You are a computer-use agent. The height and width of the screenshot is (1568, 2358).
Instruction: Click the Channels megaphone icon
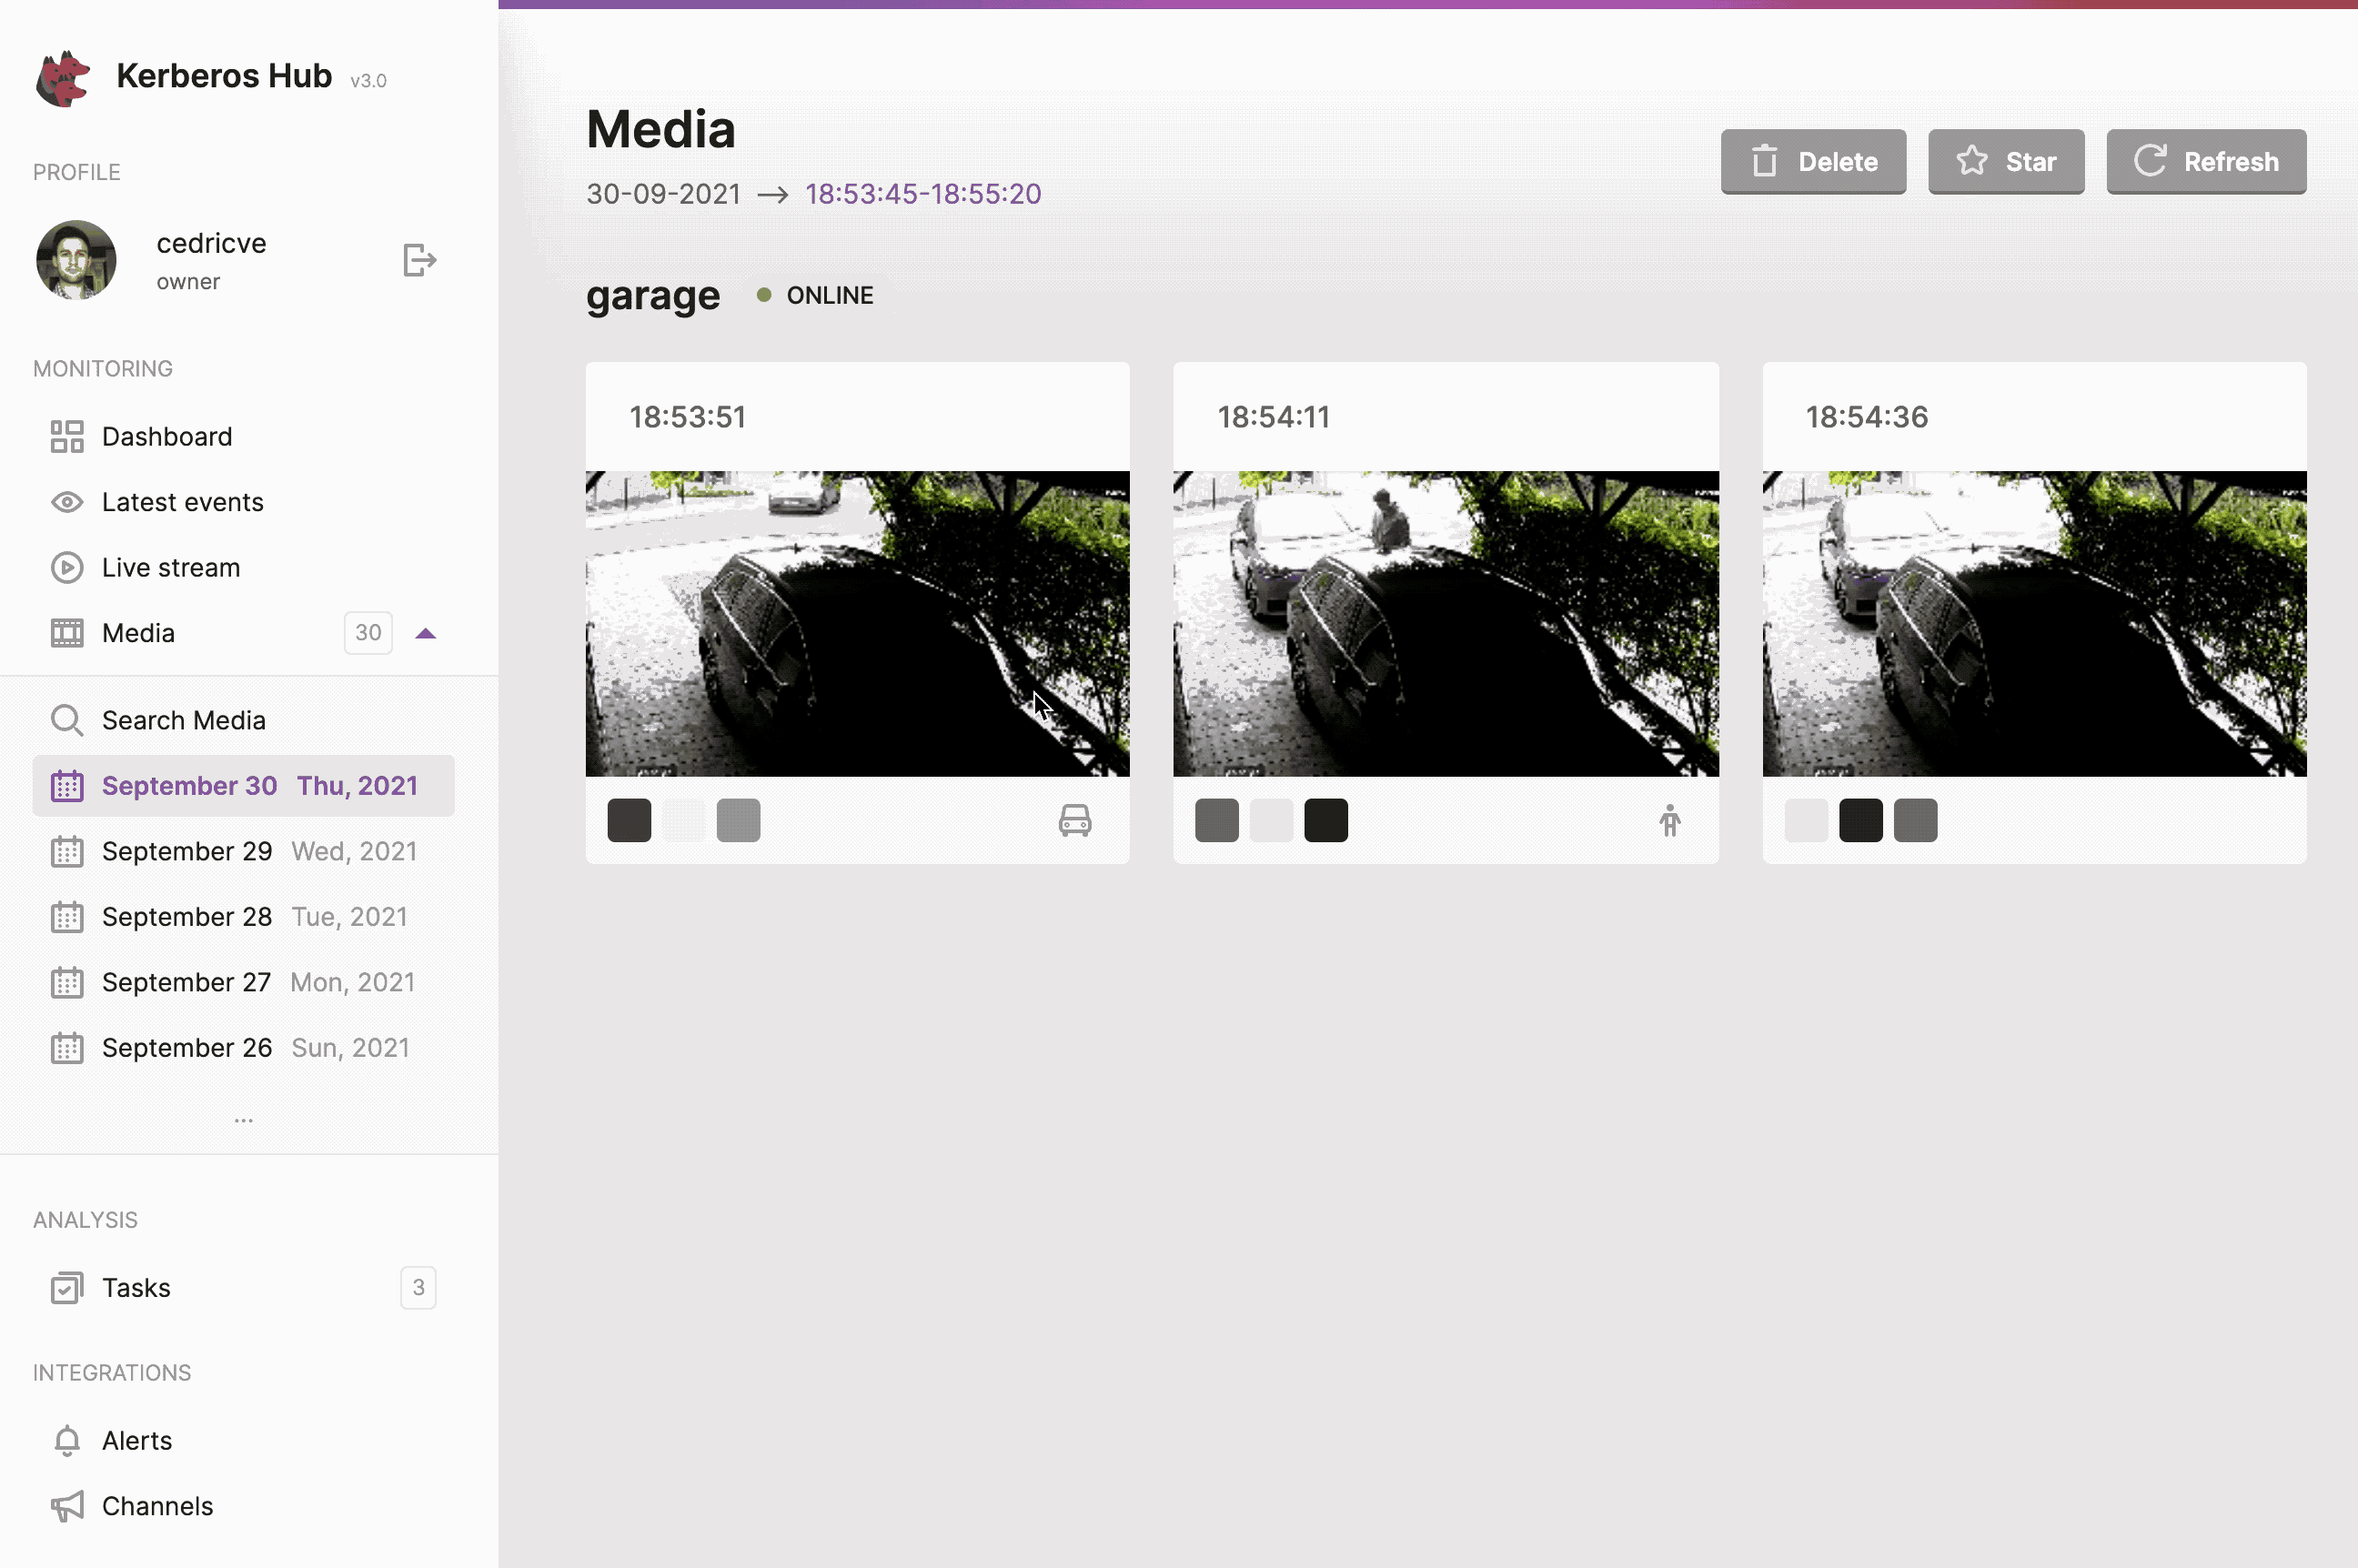[66, 1506]
